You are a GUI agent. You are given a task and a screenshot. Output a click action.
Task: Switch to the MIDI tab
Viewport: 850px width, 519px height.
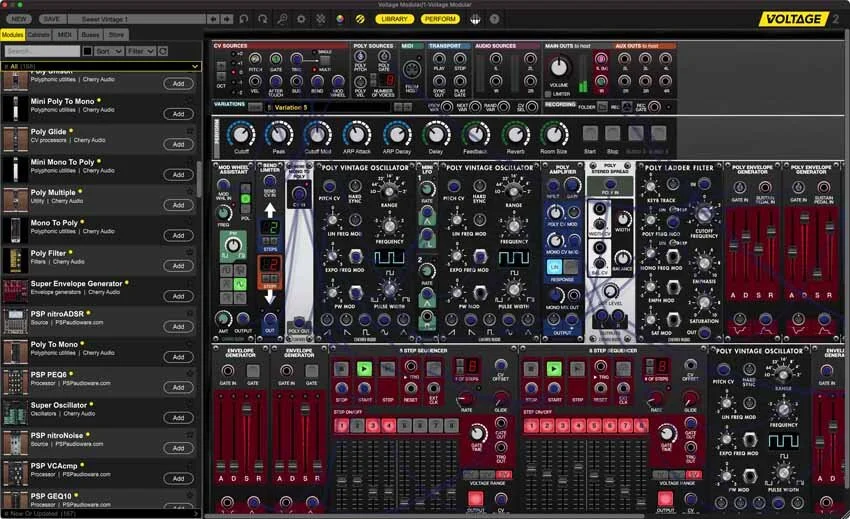pos(65,35)
